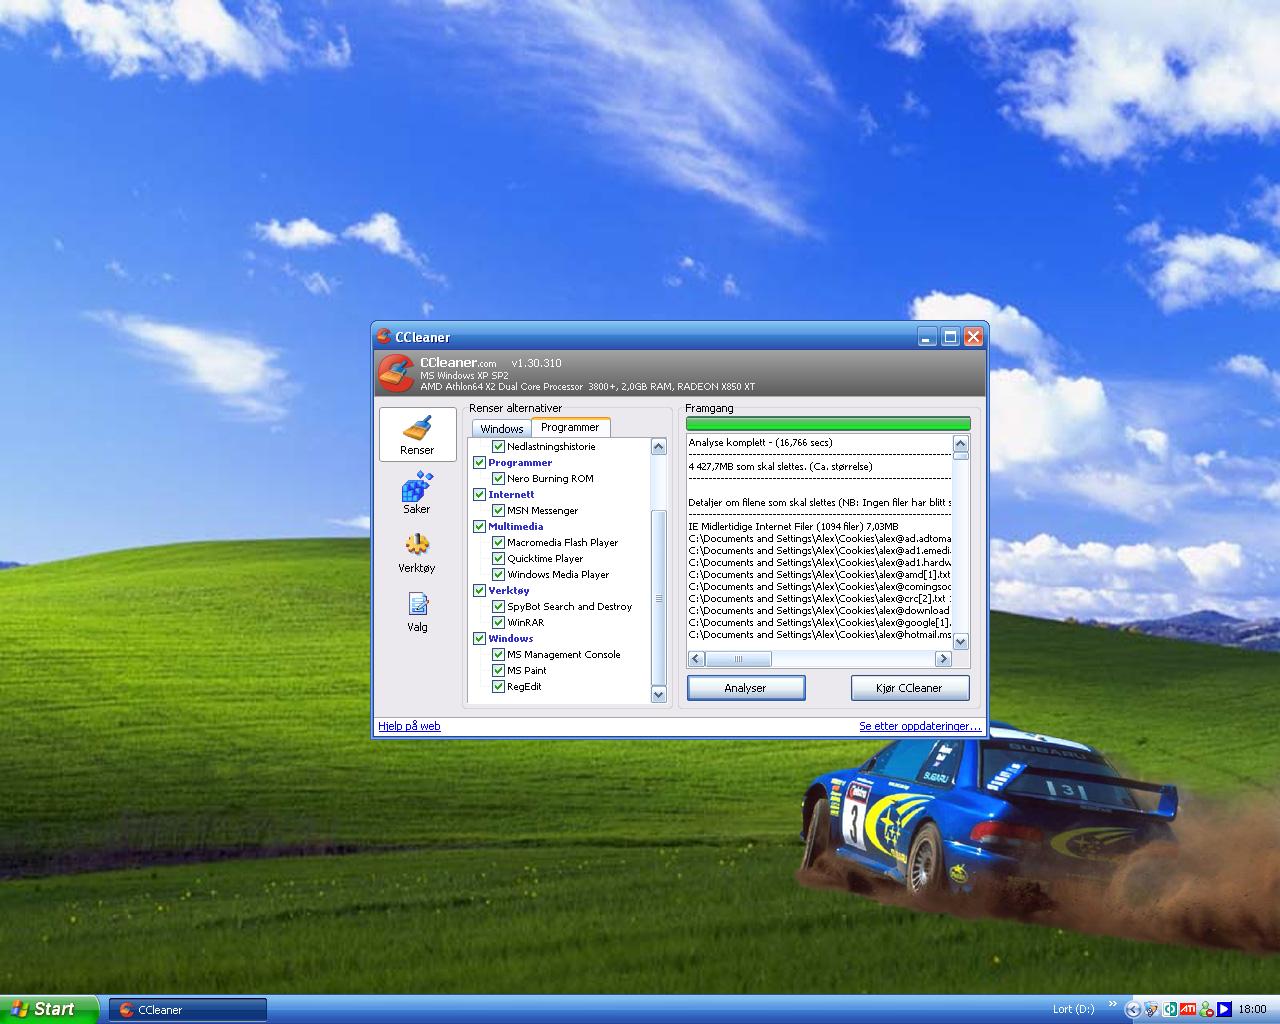The image size is (1280, 1024).
Task: Click the options list scrollbar thumb
Action: click(658, 598)
